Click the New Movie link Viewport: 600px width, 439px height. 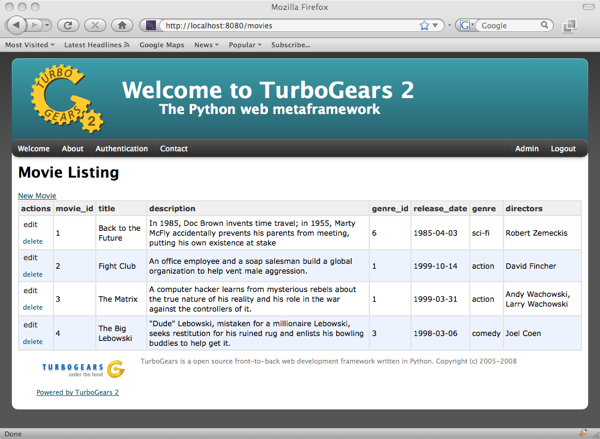37,196
